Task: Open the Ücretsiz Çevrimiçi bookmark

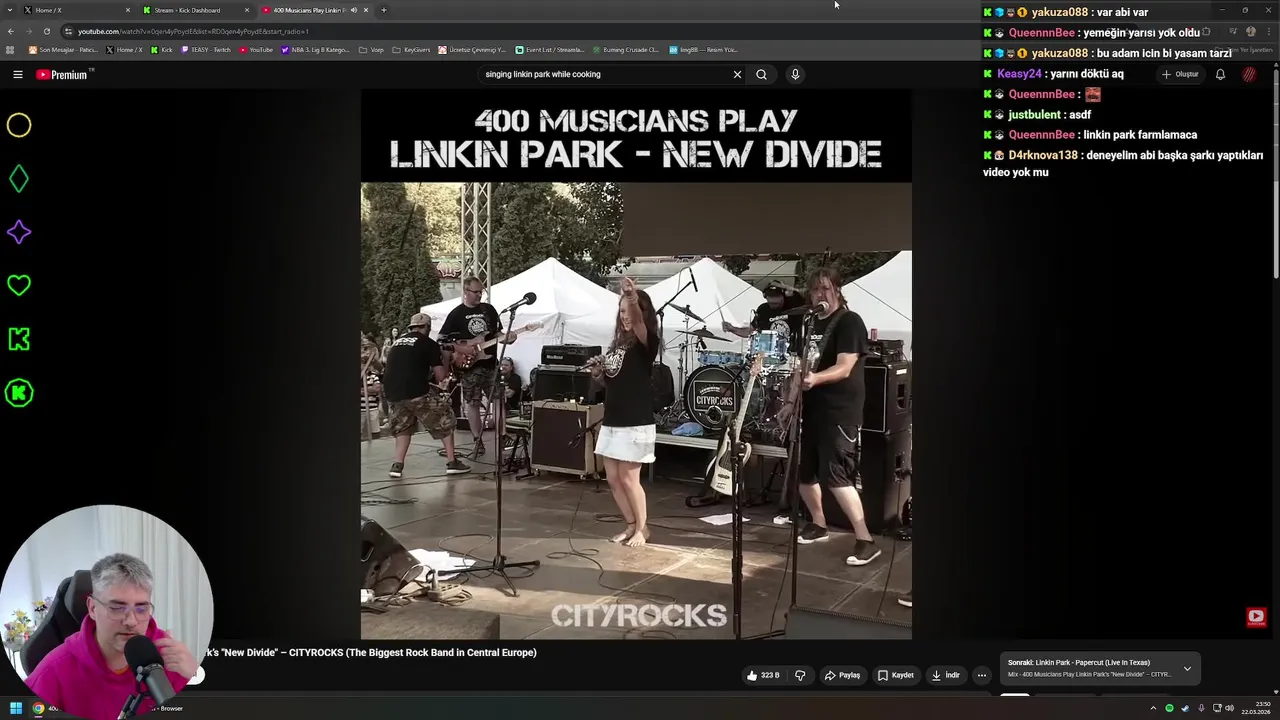Action: click(473, 50)
